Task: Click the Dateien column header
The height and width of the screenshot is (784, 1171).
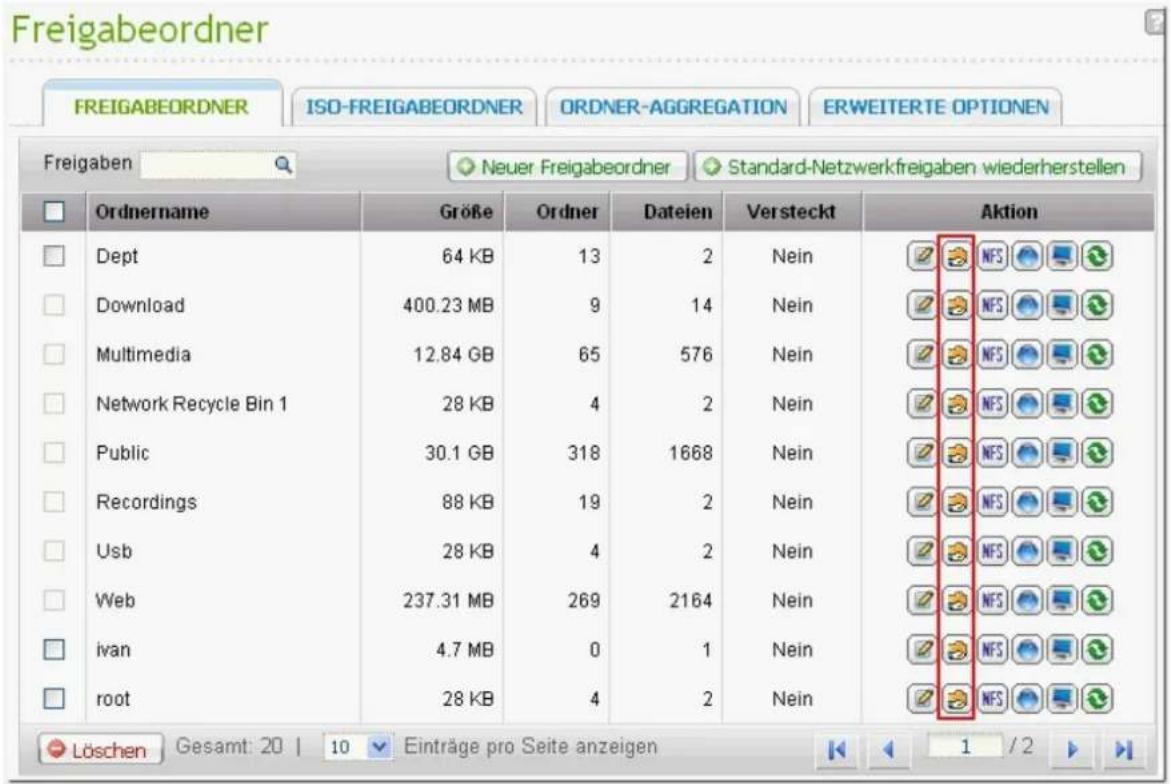Action: (x=667, y=211)
